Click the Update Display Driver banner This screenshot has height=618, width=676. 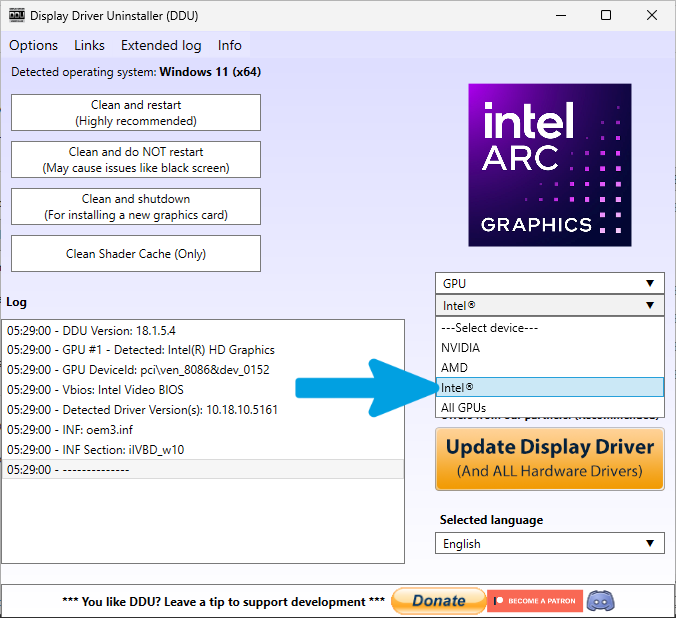click(x=549, y=459)
